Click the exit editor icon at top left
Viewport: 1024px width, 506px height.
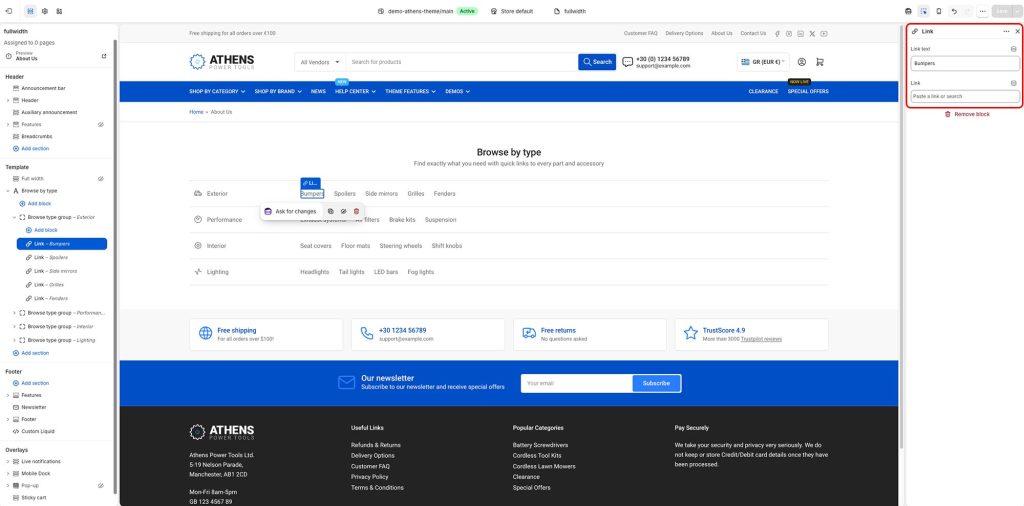8,11
